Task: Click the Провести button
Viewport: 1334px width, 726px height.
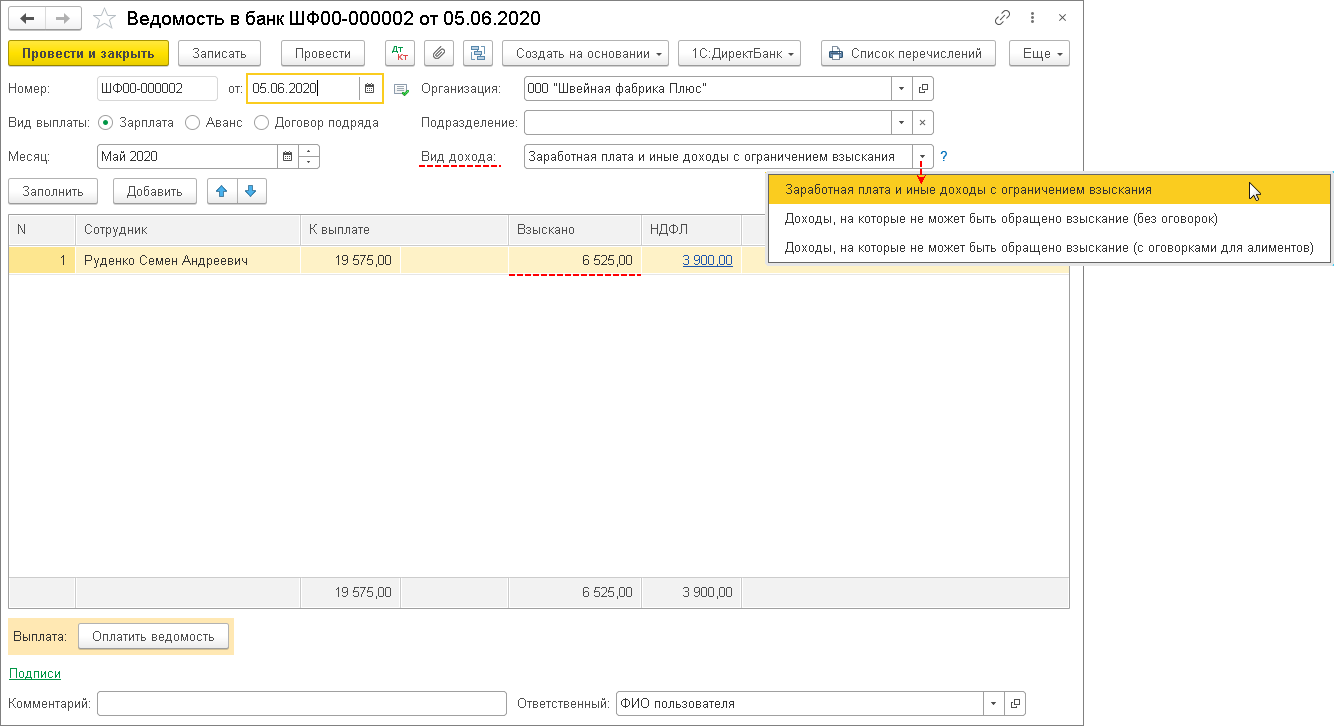Action: pos(323,53)
